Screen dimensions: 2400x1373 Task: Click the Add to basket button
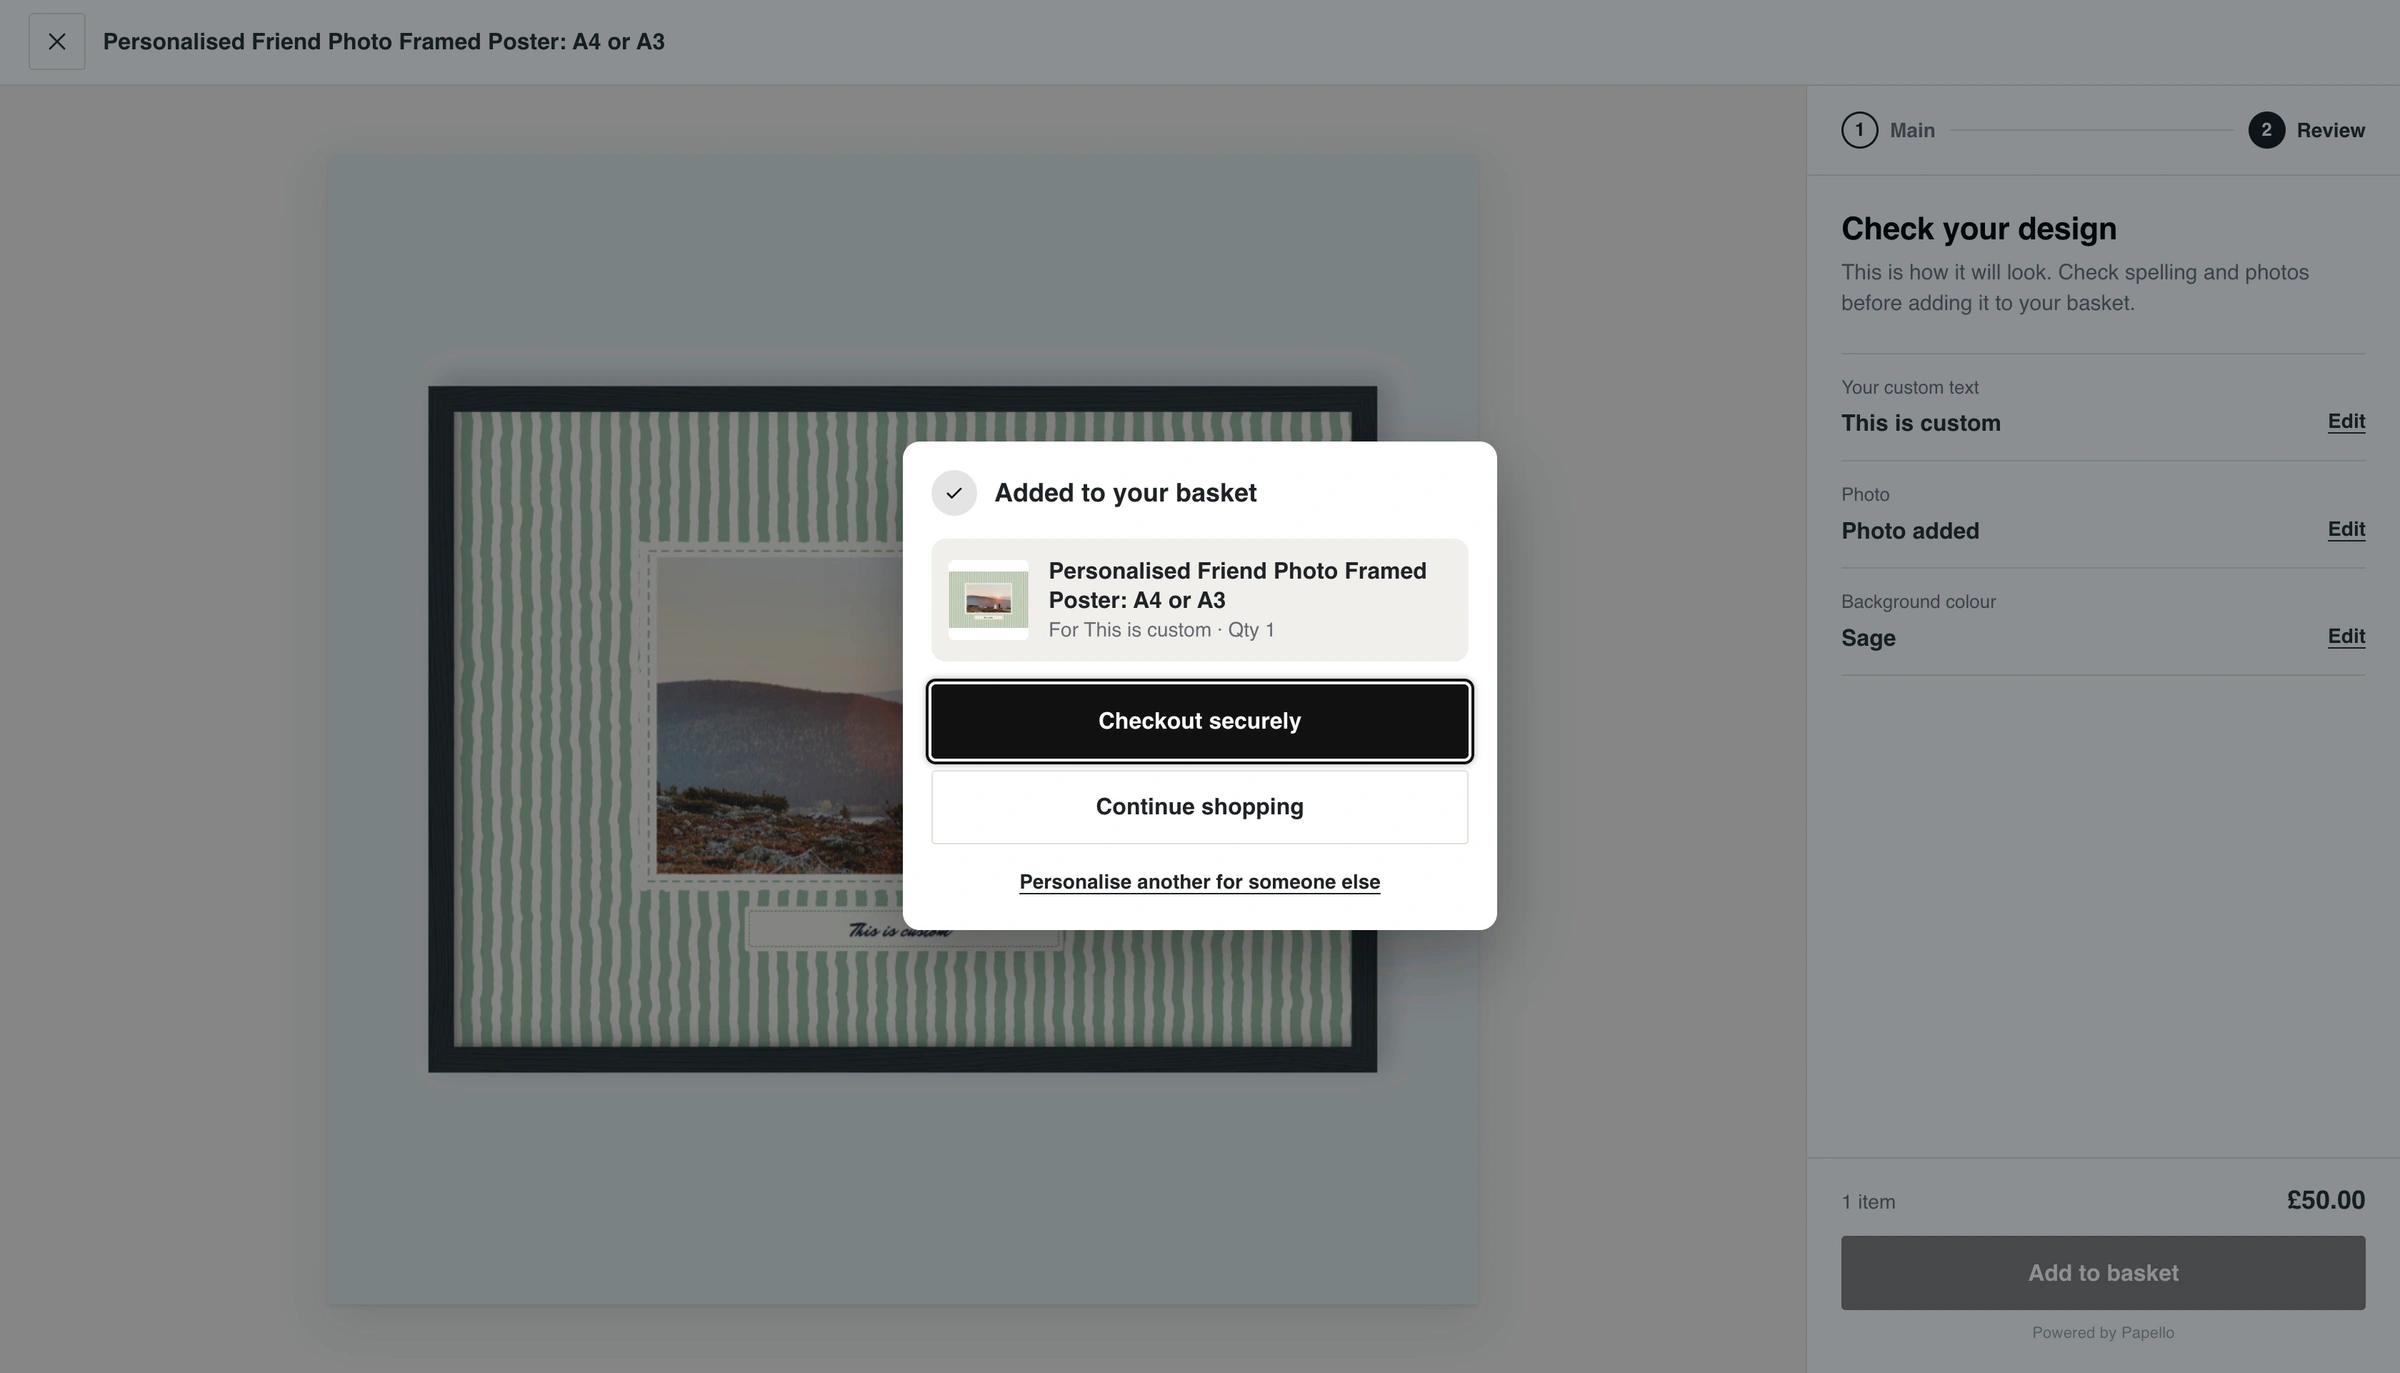click(2103, 1273)
